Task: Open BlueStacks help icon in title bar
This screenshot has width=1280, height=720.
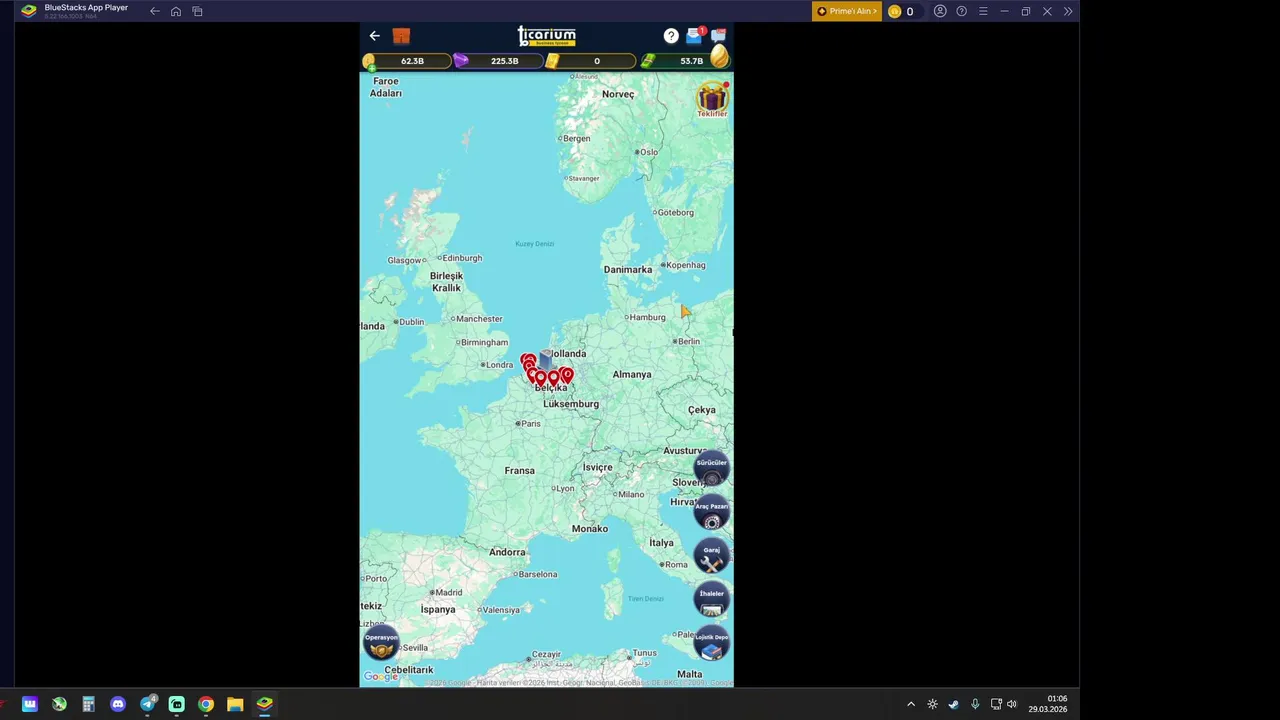Action: click(x=962, y=11)
